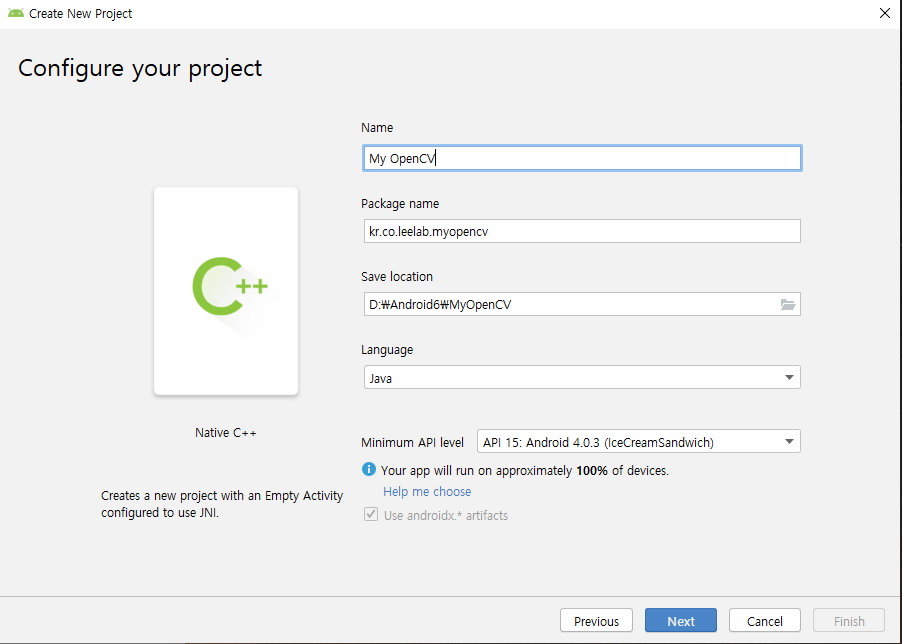Click the Configure your project heading

(x=140, y=69)
